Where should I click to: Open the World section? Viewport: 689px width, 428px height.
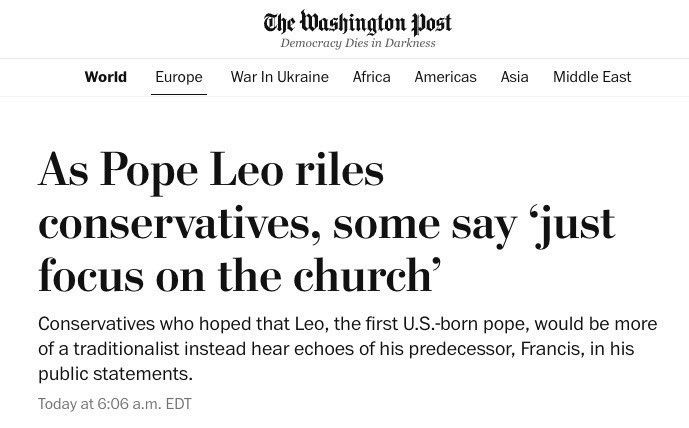tap(105, 77)
